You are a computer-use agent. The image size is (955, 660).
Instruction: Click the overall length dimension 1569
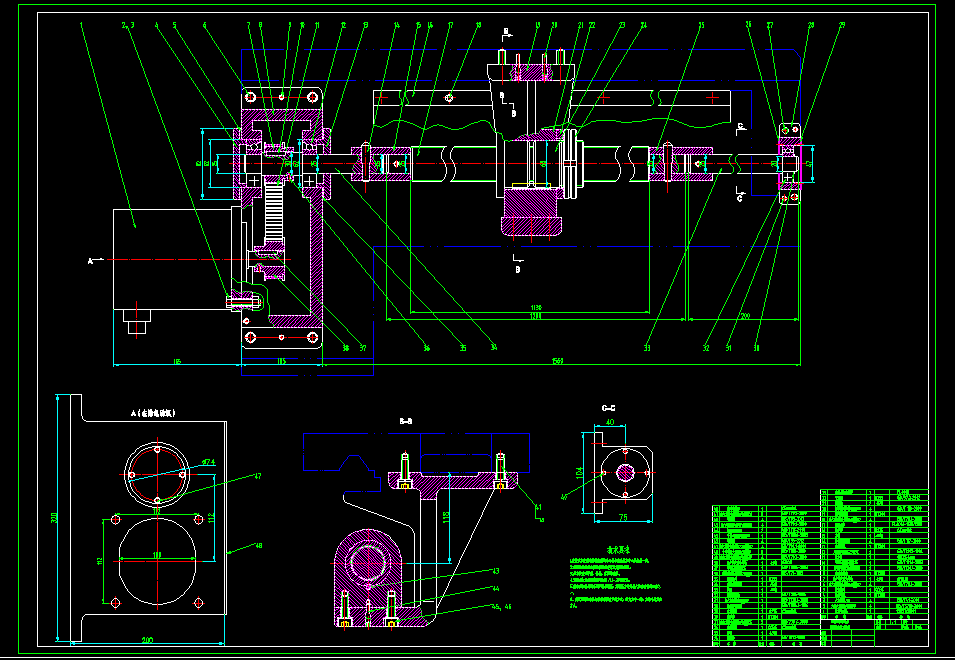(x=557, y=362)
